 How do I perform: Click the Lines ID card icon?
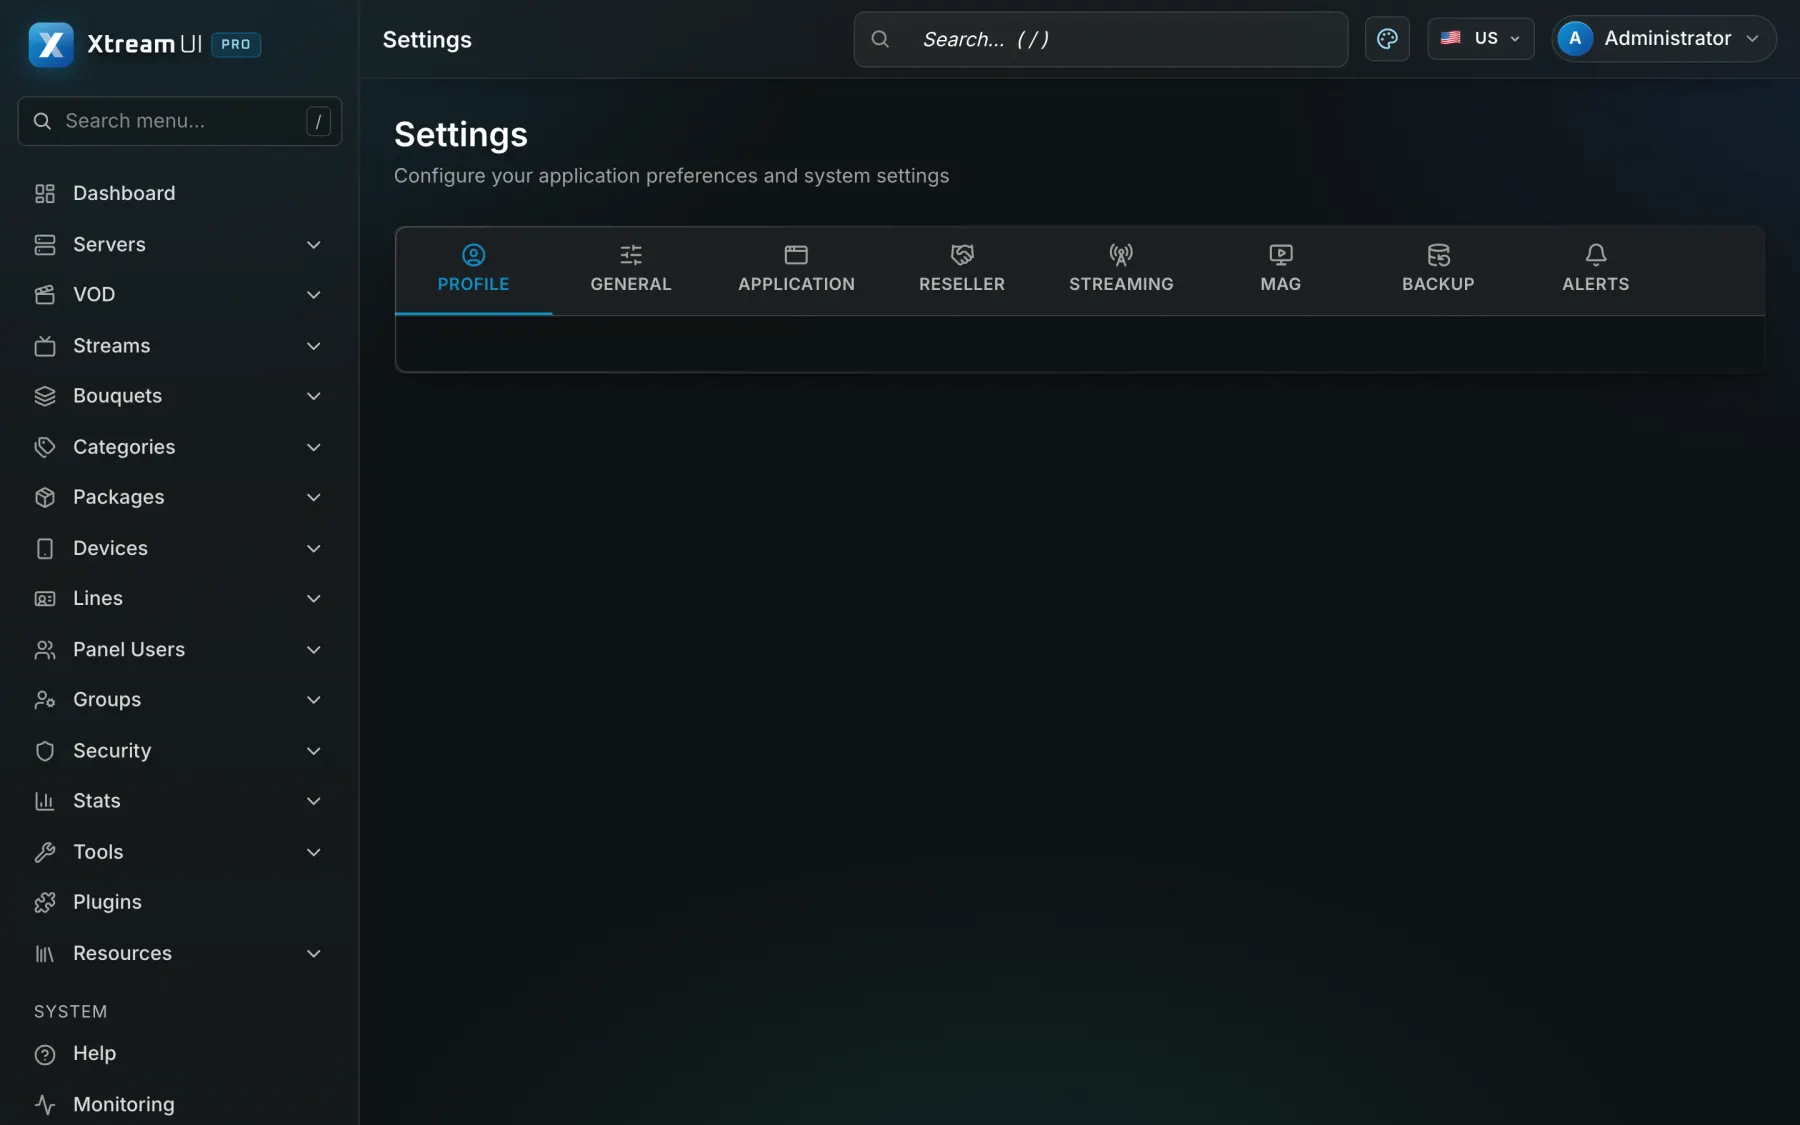(x=45, y=598)
